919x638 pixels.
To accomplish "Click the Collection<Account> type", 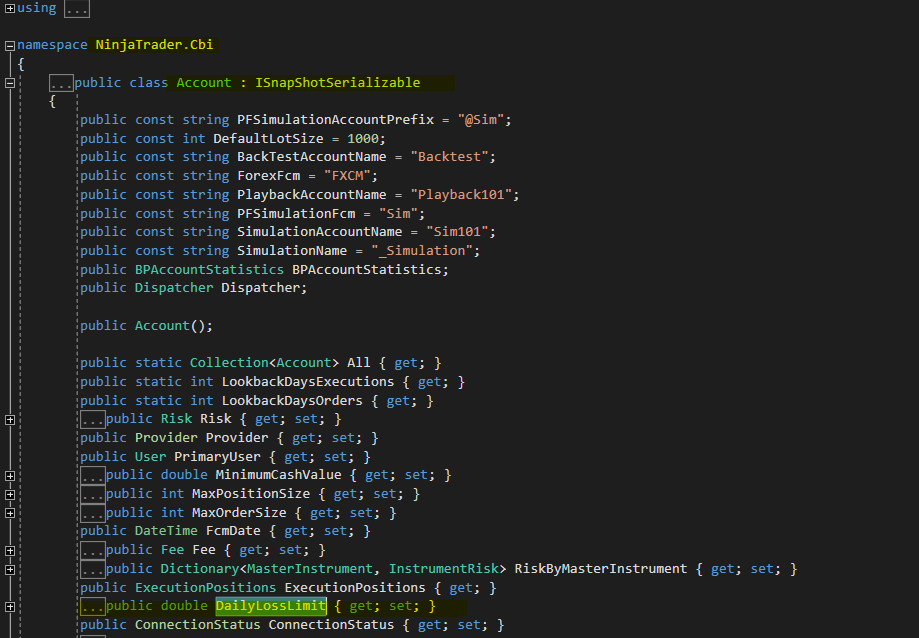I will pyautogui.click(x=264, y=363).
